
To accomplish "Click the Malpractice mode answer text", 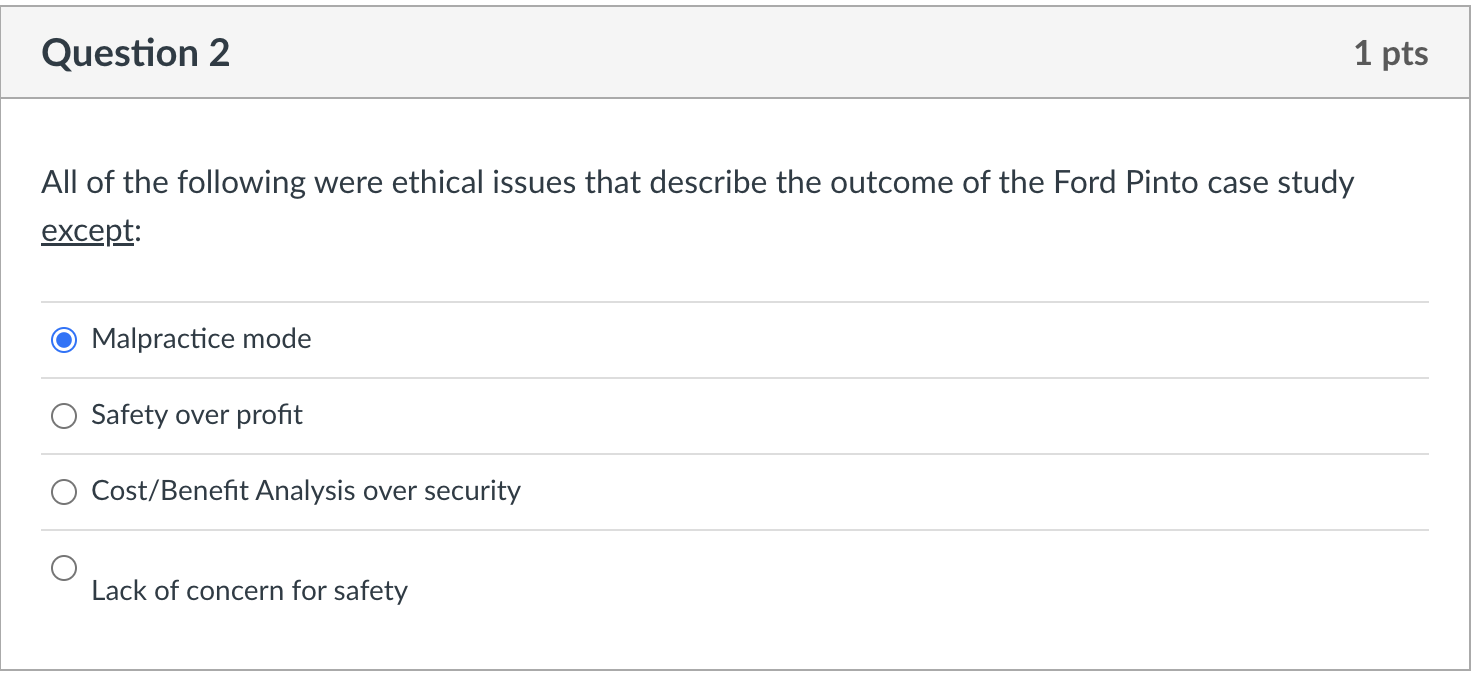I will pyautogui.click(x=201, y=339).
